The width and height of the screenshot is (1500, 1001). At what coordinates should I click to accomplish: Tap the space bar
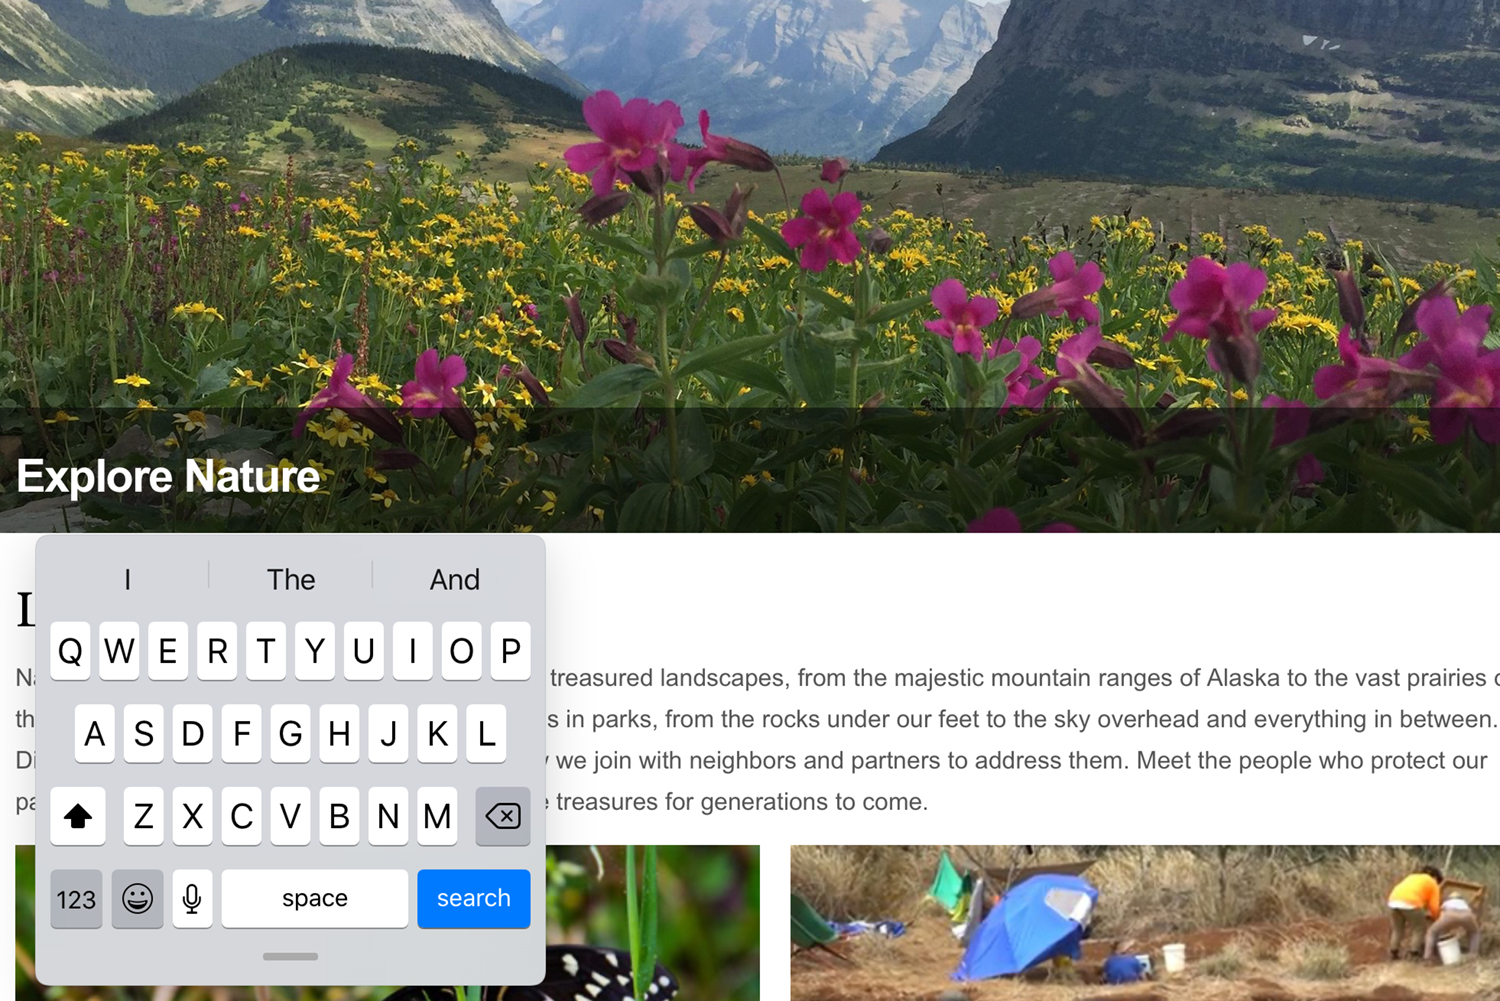point(315,898)
